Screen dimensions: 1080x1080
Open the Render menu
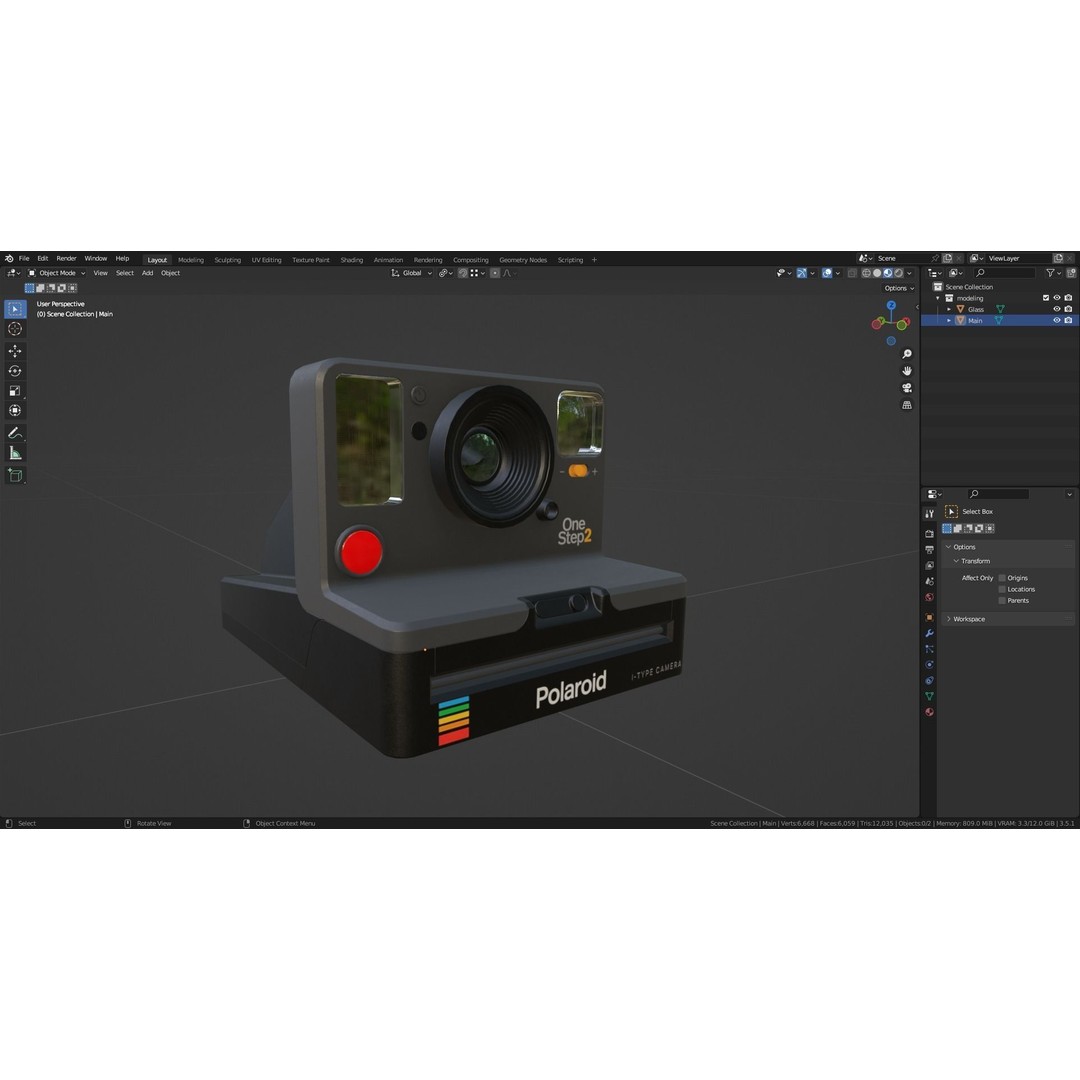click(66, 259)
